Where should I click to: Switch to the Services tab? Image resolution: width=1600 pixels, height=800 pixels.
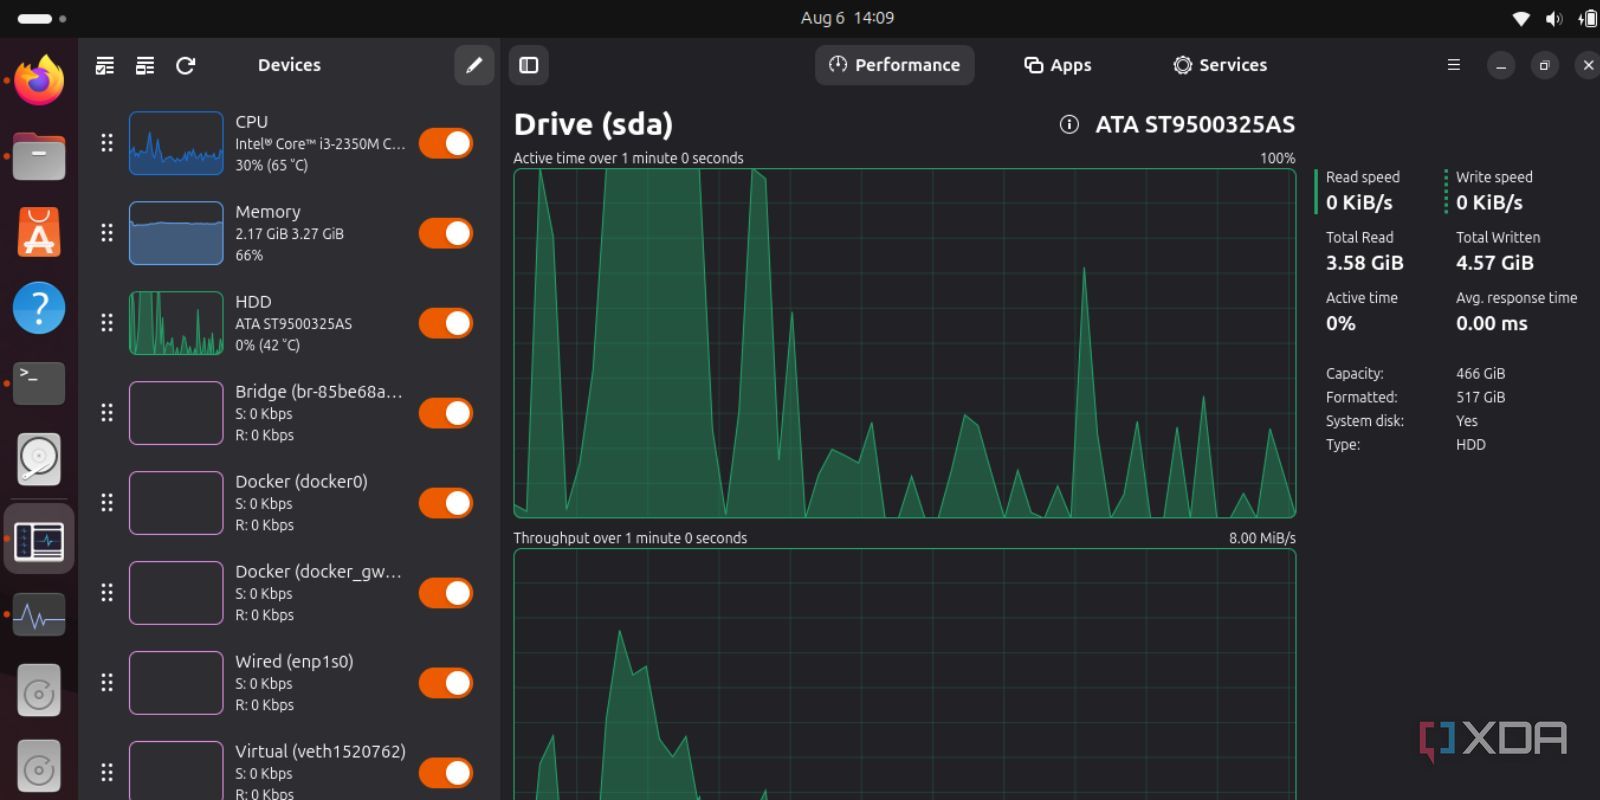(x=1220, y=65)
